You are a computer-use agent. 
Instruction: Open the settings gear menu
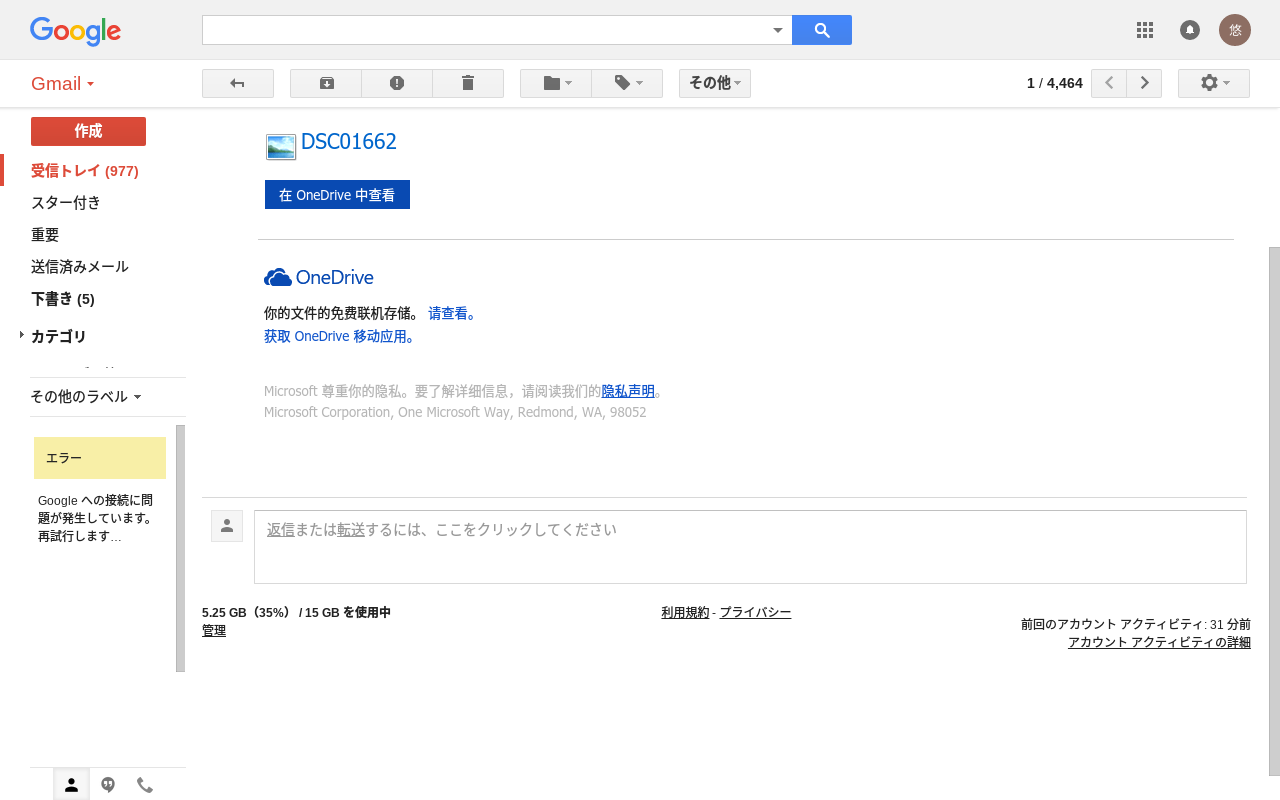(x=1214, y=83)
